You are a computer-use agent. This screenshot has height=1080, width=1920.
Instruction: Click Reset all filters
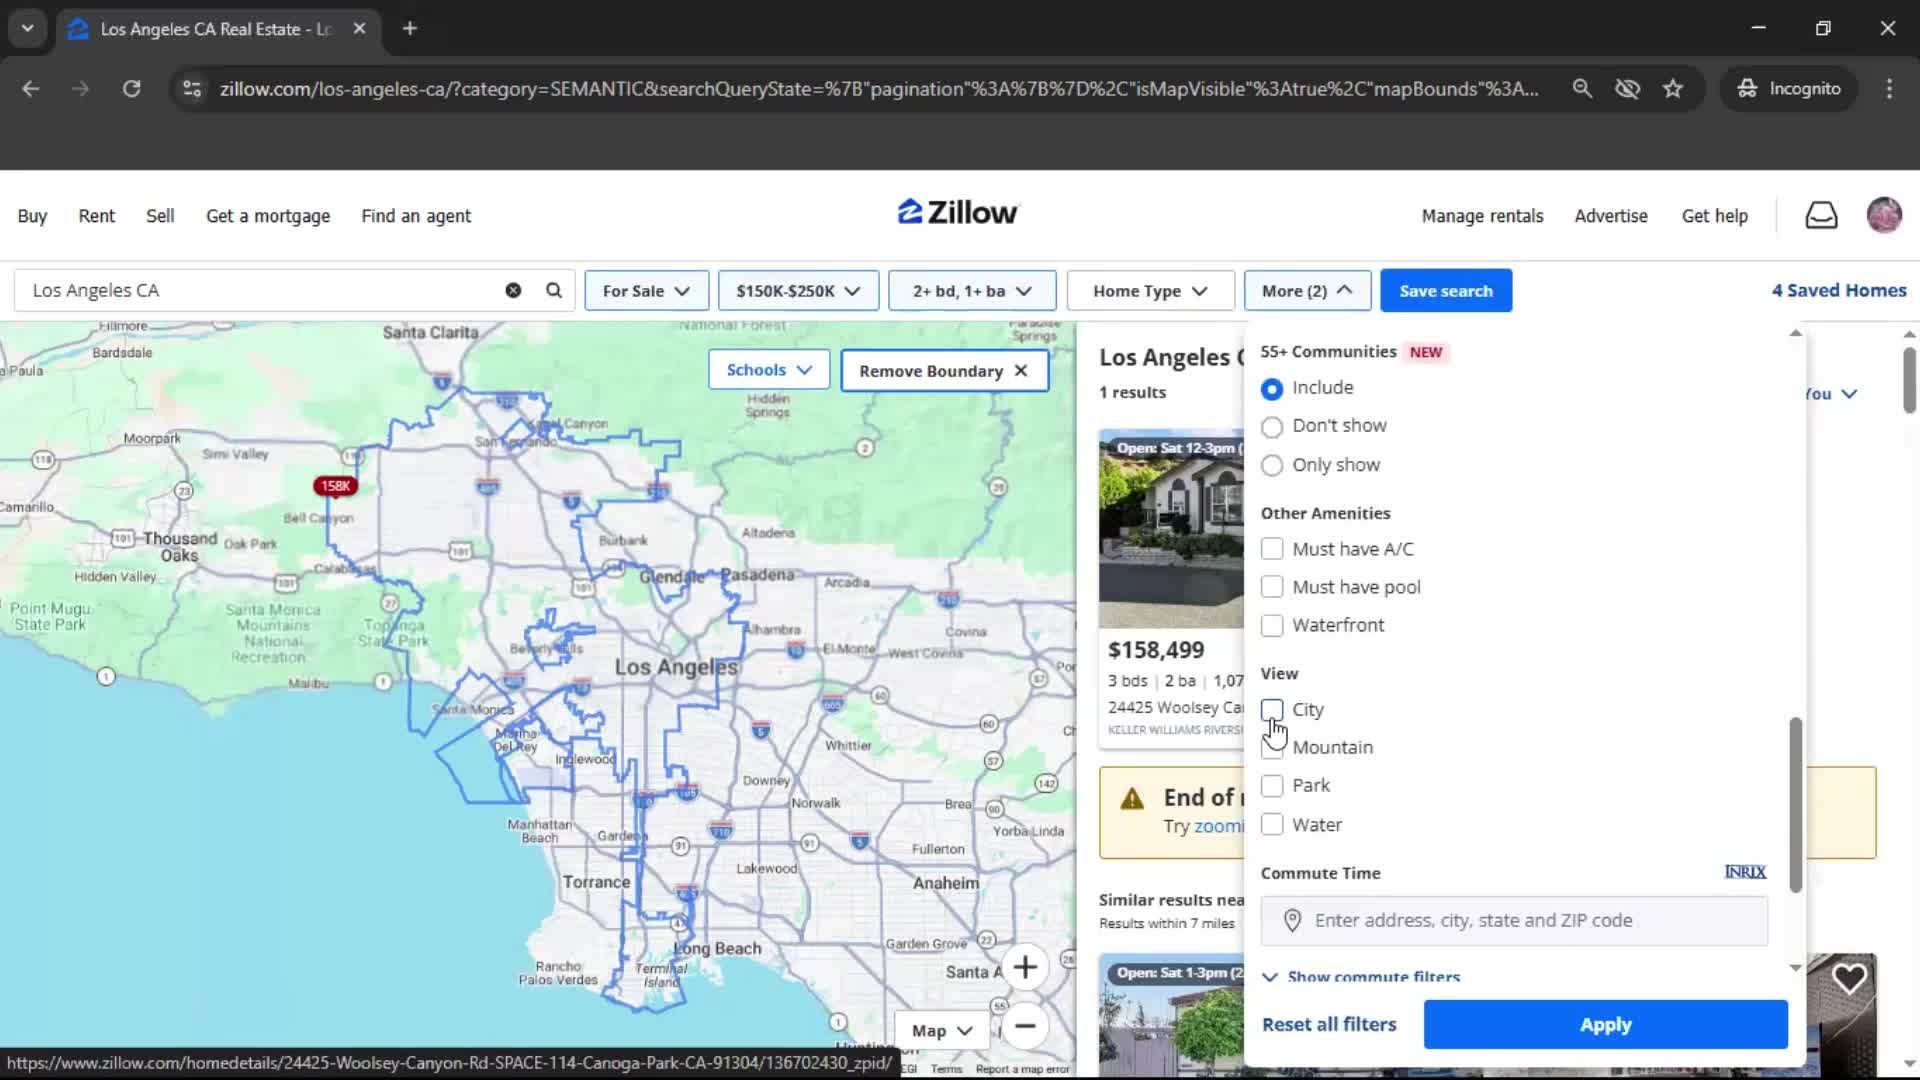(x=1328, y=1024)
